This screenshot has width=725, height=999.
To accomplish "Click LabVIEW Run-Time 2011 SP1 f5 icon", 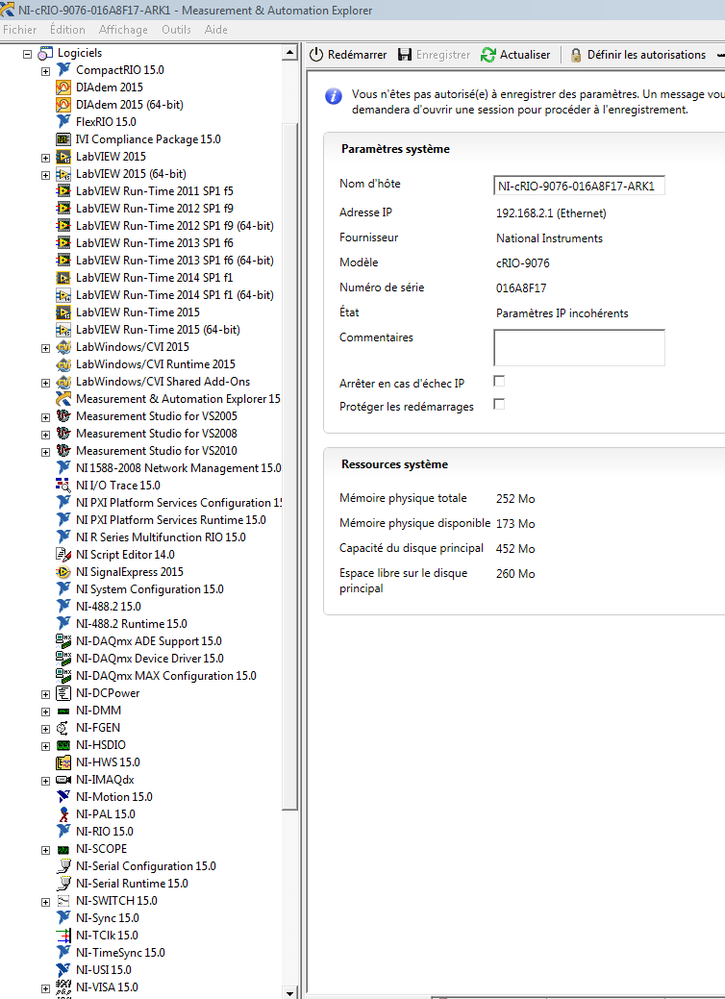I will 63,190.
